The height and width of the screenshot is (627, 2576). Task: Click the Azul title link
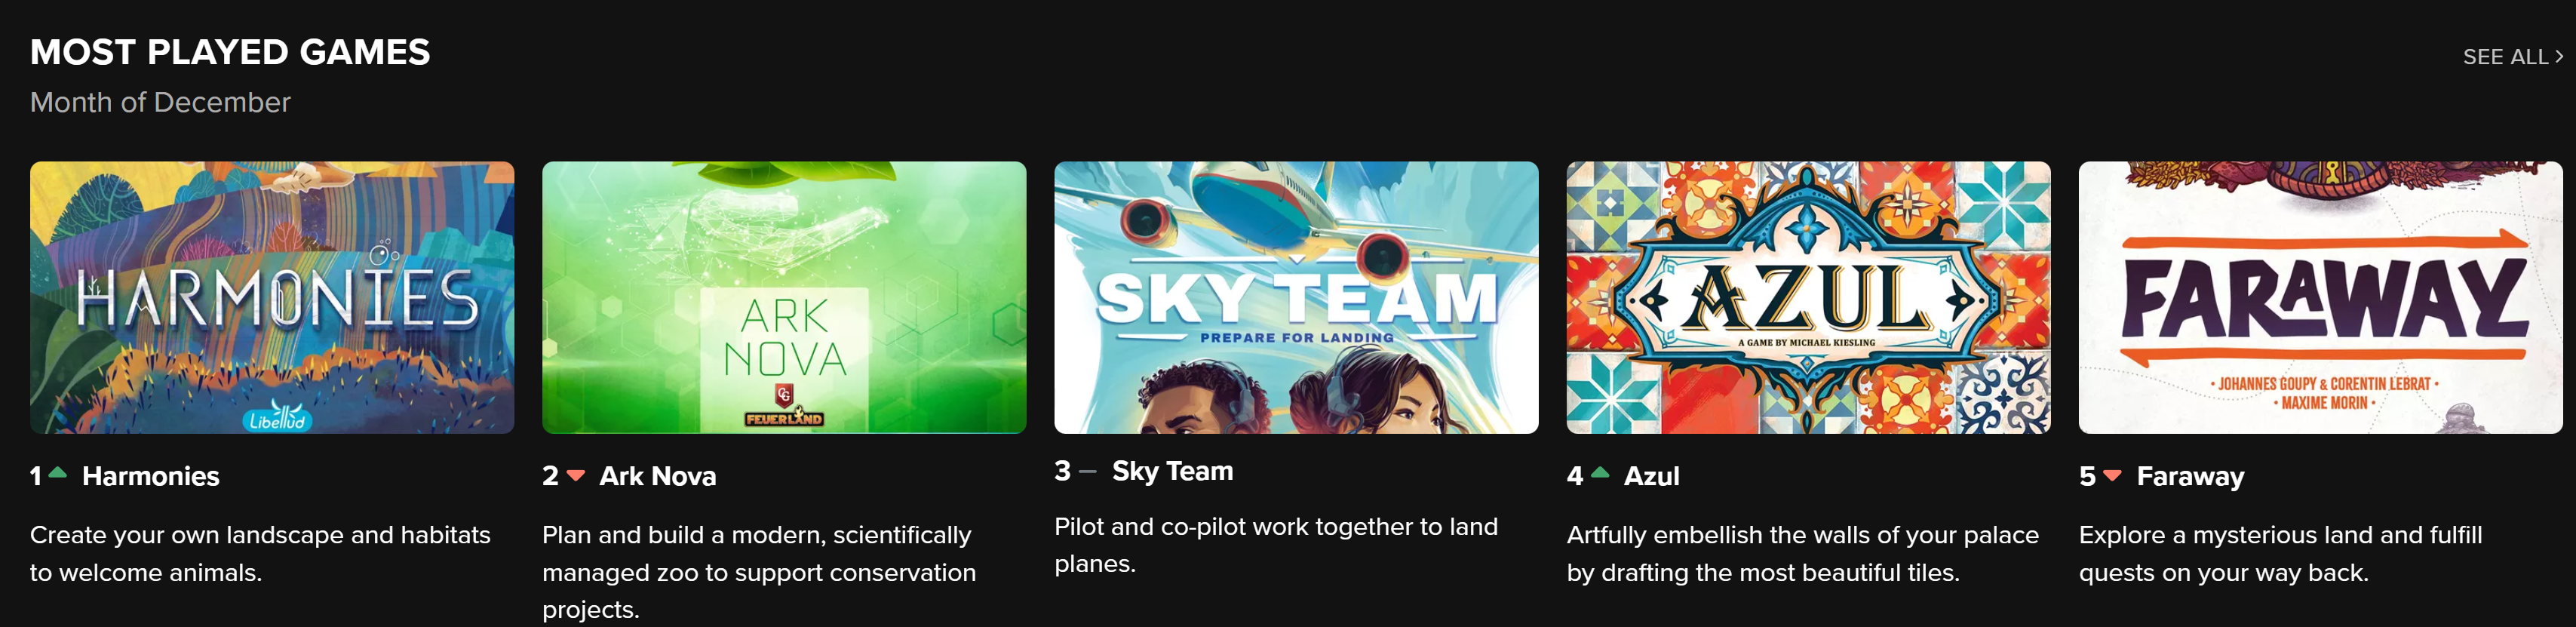coord(1651,476)
